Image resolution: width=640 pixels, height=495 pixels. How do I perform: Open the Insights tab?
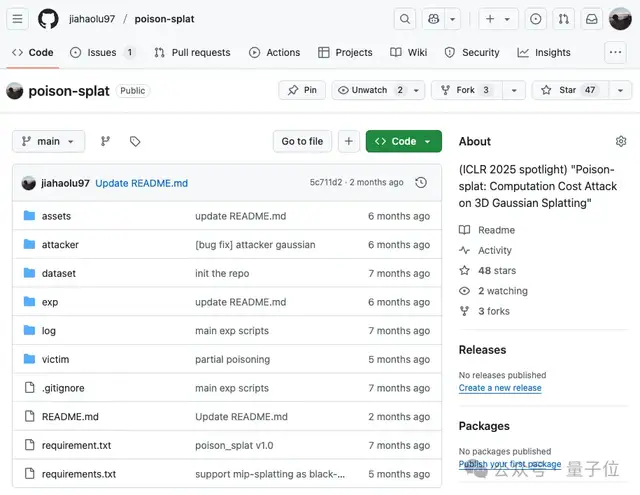click(544, 52)
